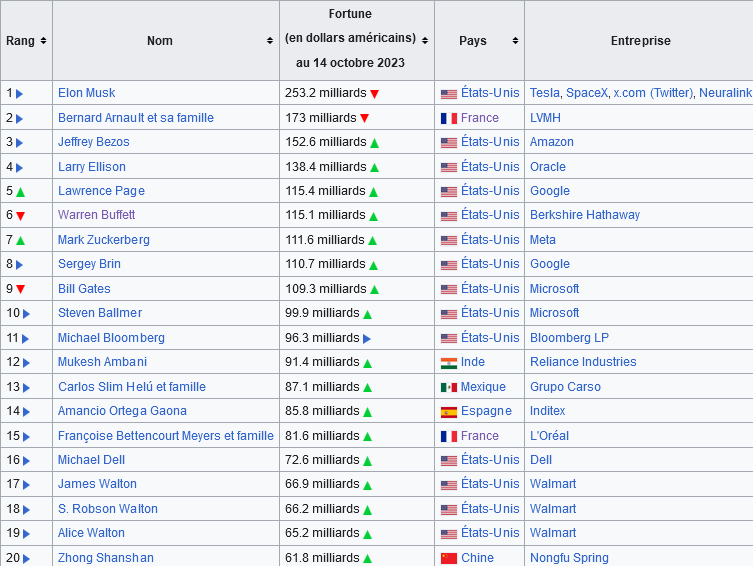Open LVMH company link
The height and width of the screenshot is (566, 753).
545,118
